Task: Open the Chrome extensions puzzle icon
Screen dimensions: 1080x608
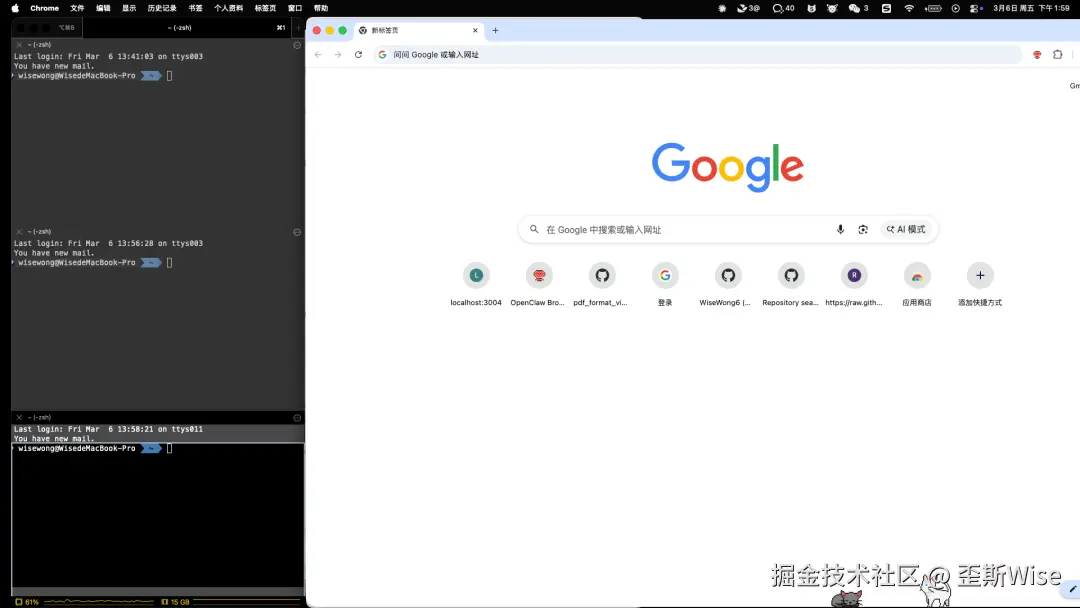Action: tap(1057, 54)
